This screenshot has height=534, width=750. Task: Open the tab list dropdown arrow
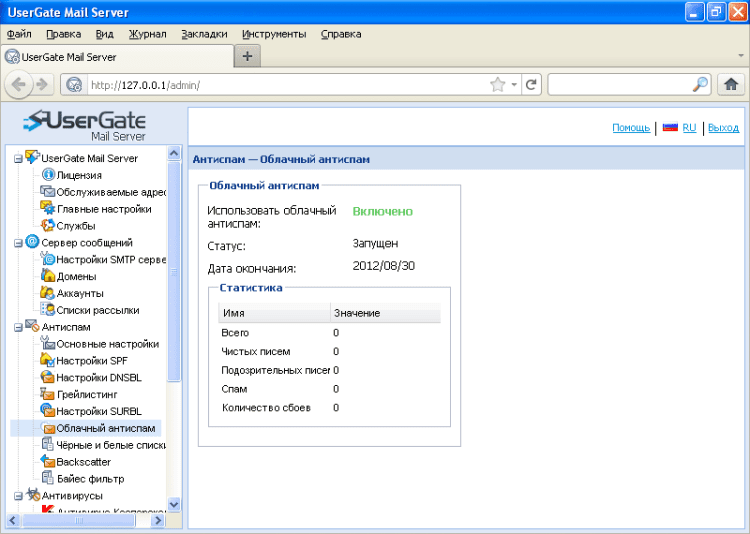[x=741, y=56]
